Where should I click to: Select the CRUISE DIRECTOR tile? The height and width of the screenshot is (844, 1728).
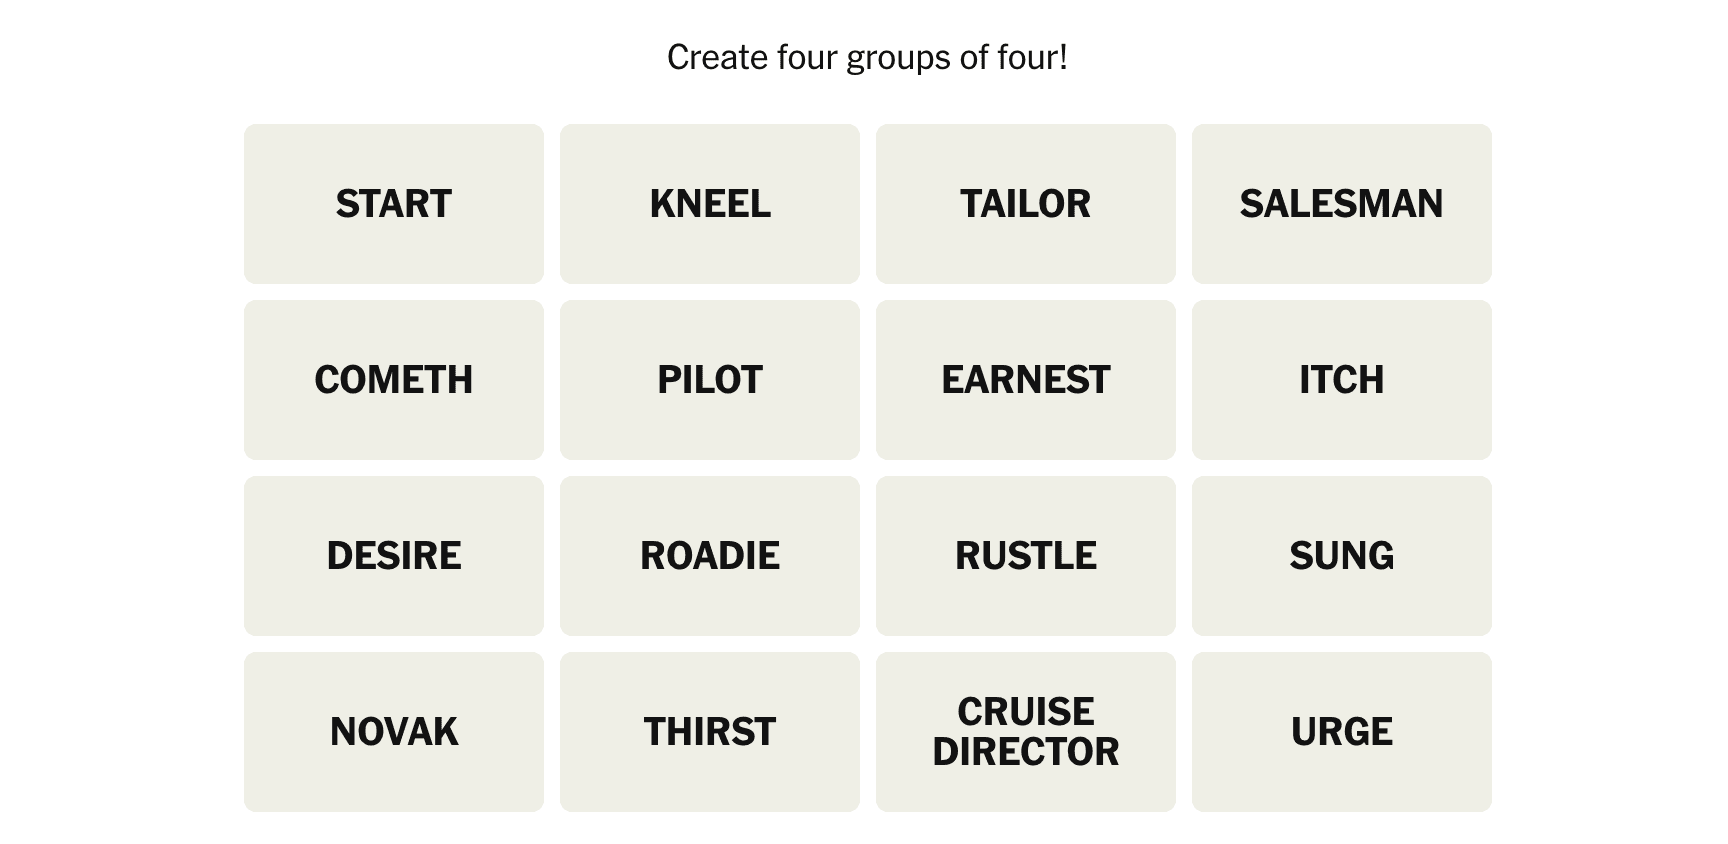[1026, 732]
